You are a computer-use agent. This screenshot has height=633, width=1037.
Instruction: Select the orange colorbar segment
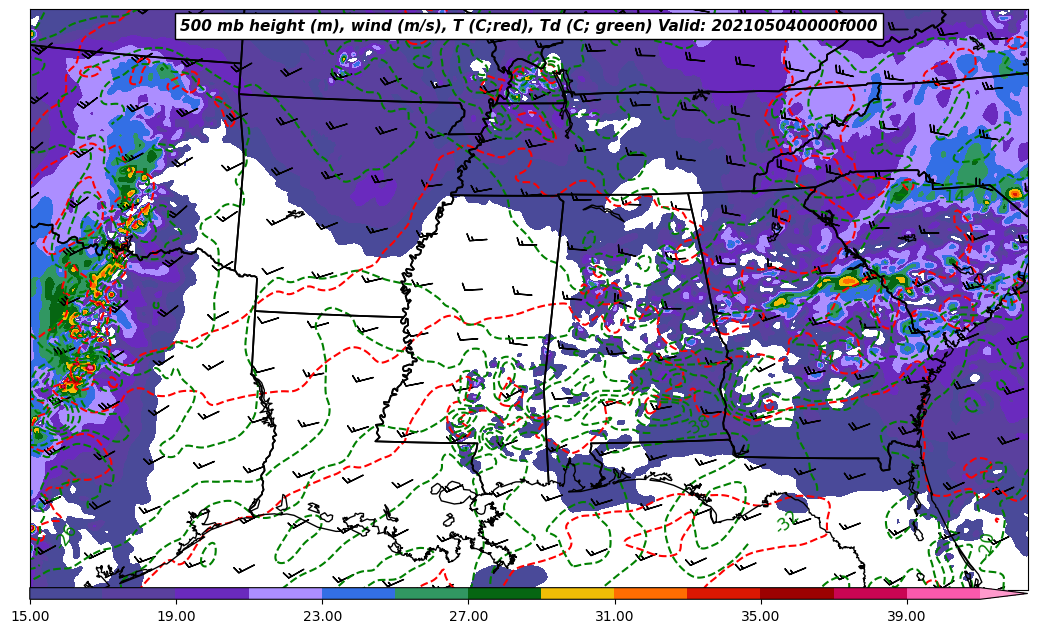coord(650,593)
